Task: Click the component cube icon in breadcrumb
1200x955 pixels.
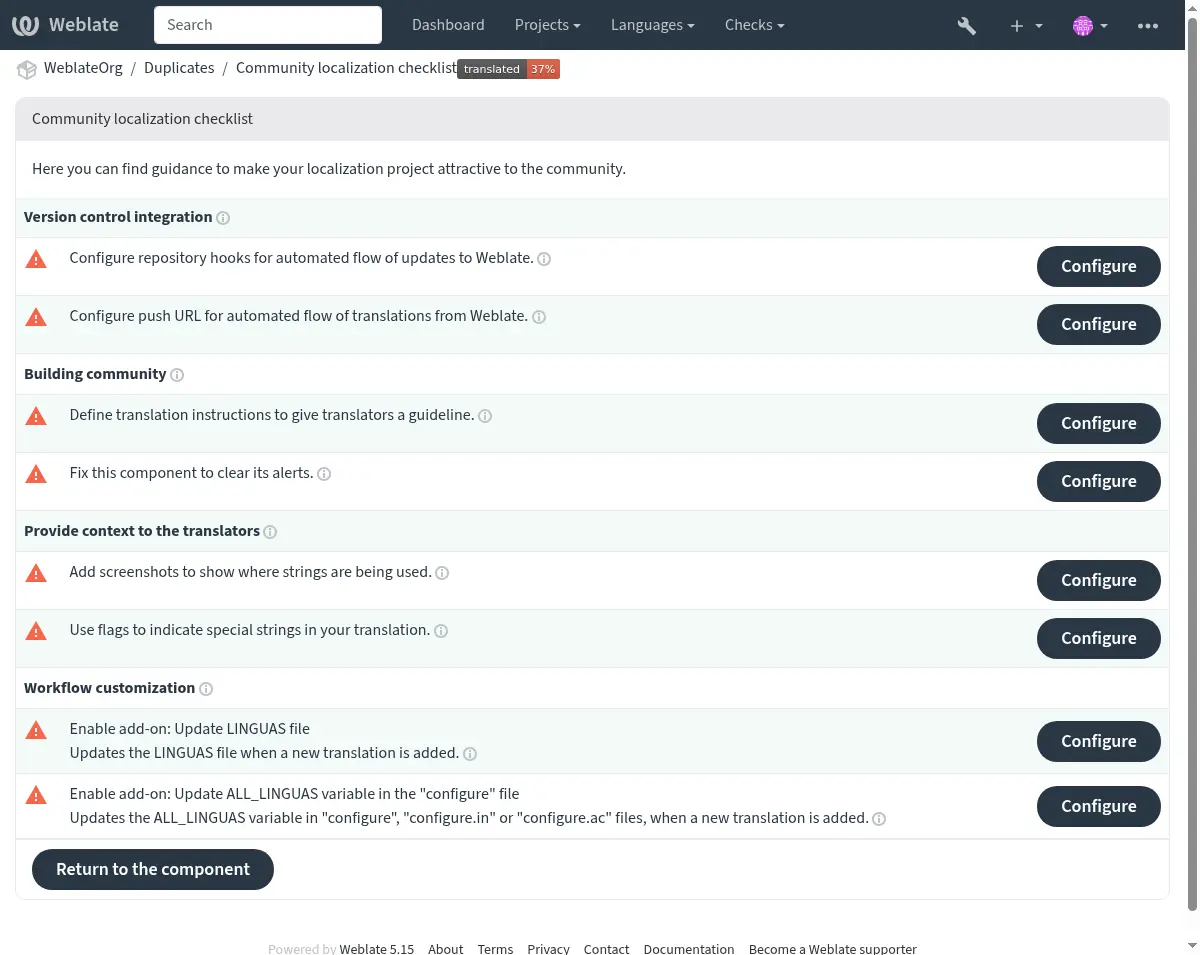Action: click(x=26, y=69)
